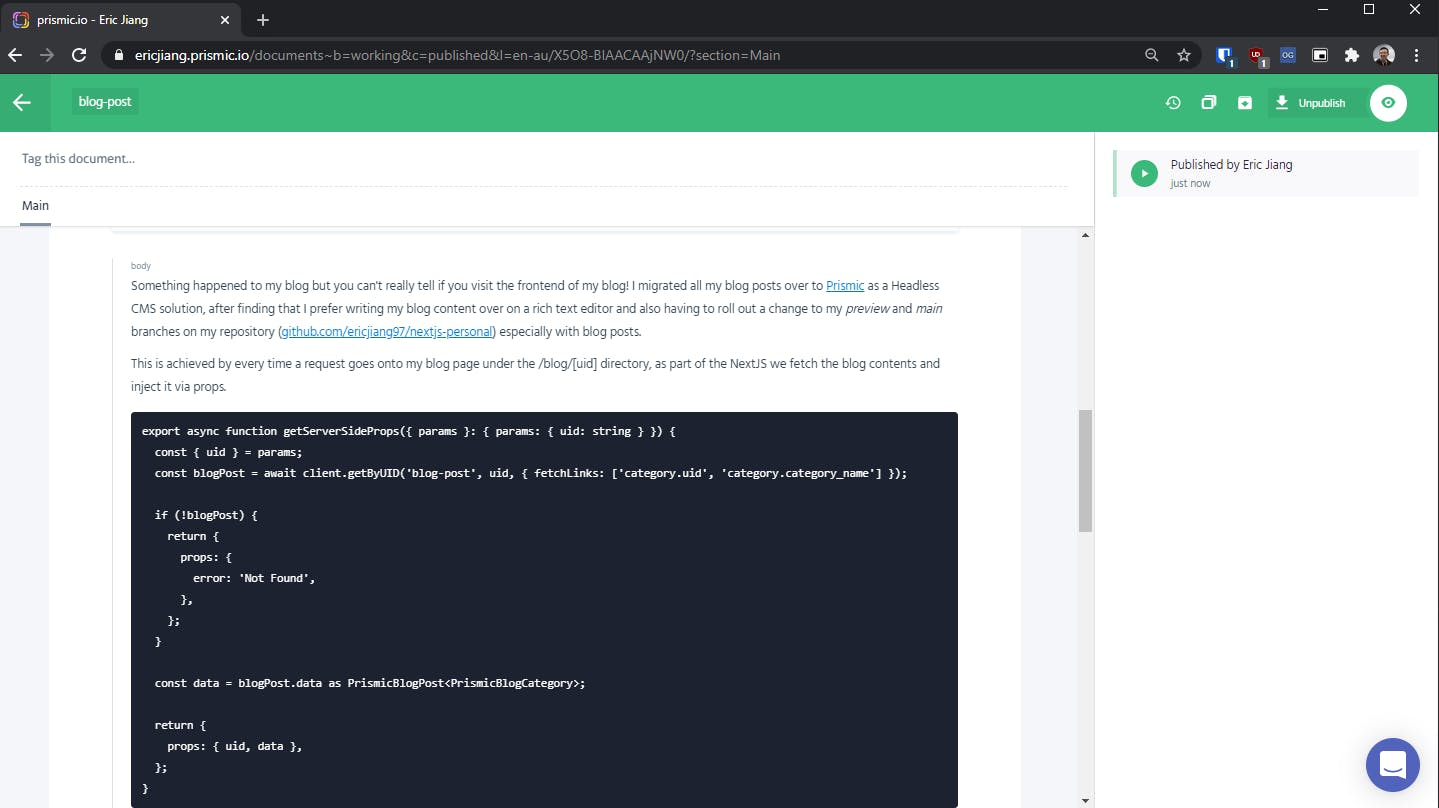Click browser forward navigation arrow
The height and width of the screenshot is (808, 1439).
click(x=47, y=55)
